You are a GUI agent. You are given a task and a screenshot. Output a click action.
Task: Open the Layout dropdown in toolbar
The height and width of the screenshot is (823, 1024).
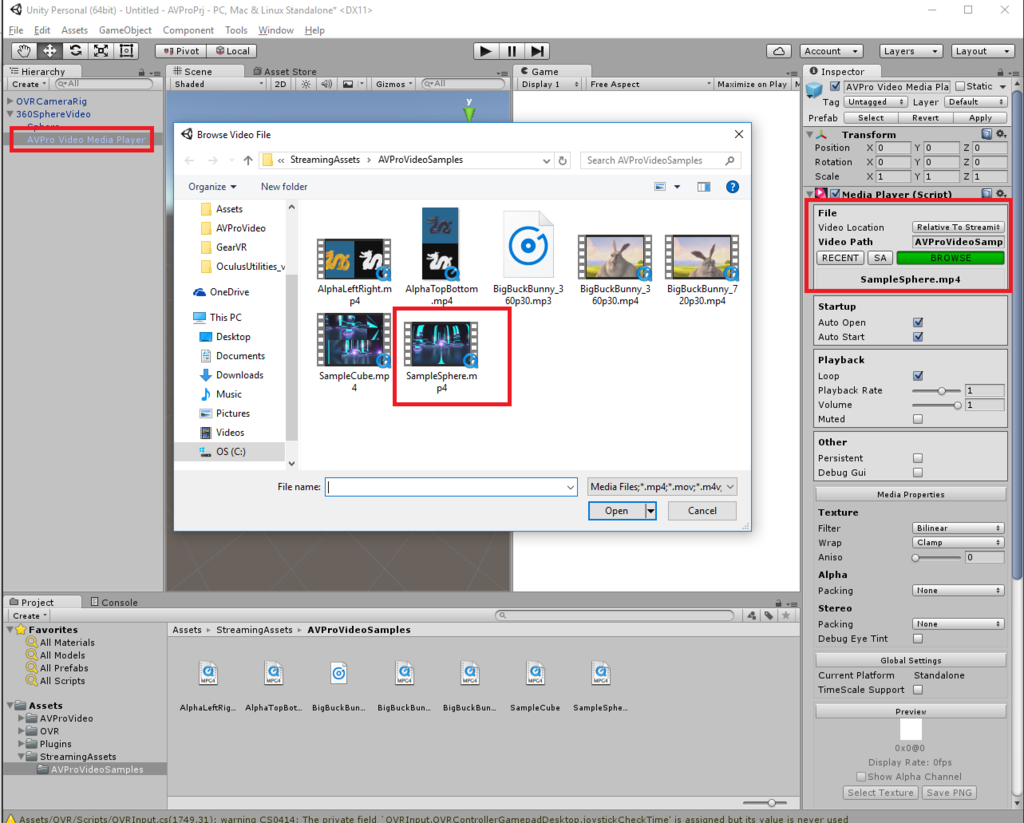[x=982, y=51]
